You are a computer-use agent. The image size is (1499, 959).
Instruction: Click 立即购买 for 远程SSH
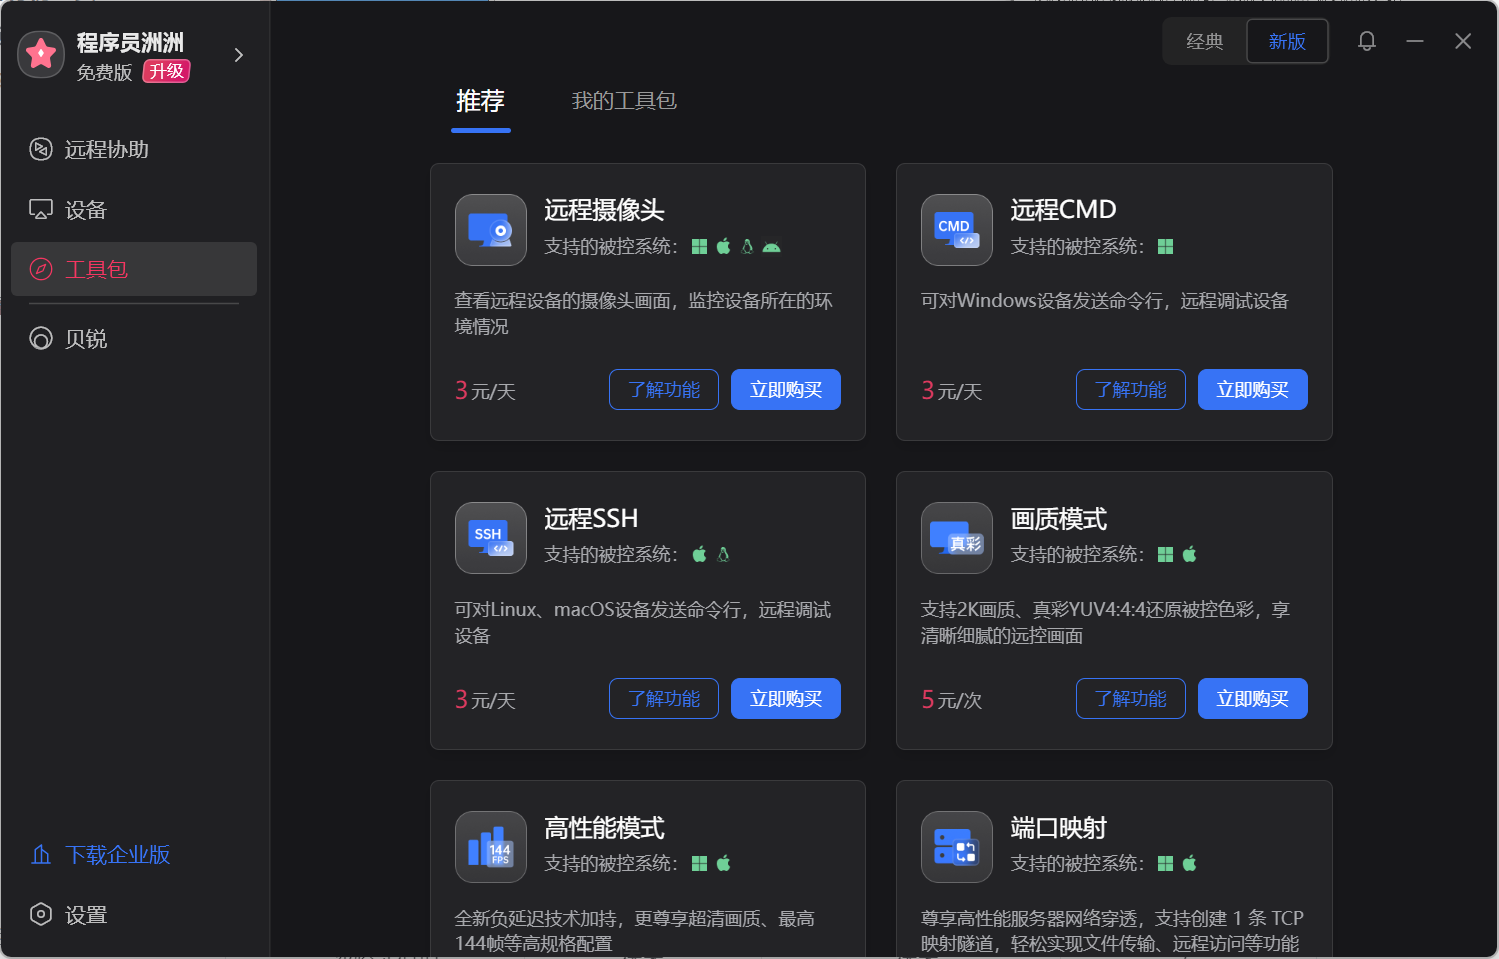786,699
